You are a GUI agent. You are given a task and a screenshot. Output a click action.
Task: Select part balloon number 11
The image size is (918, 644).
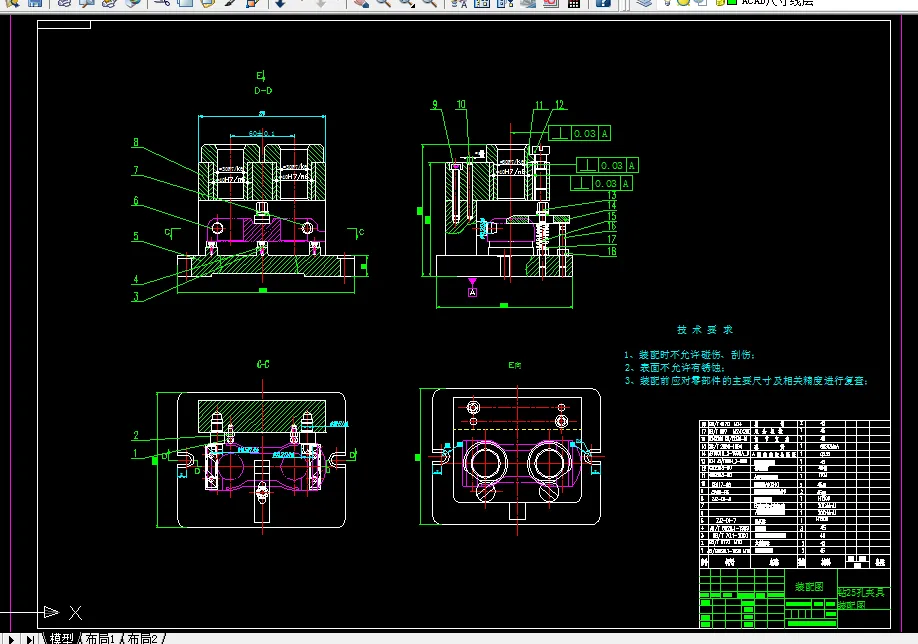pyautogui.click(x=539, y=105)
